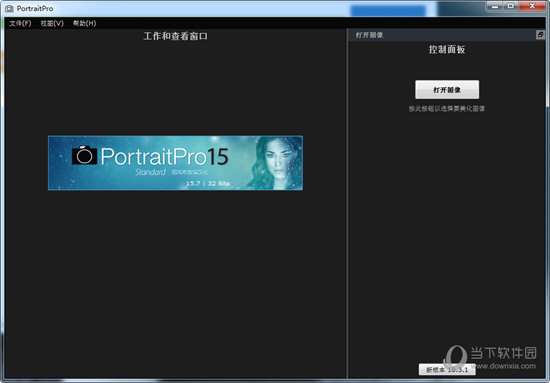The height and width of the screenshot is (383, 550).
Task: Close the PortraitPro window
Action: click(532, 6)
